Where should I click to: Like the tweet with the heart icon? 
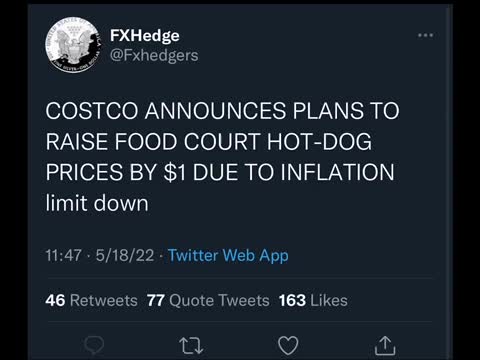(288, 346)
